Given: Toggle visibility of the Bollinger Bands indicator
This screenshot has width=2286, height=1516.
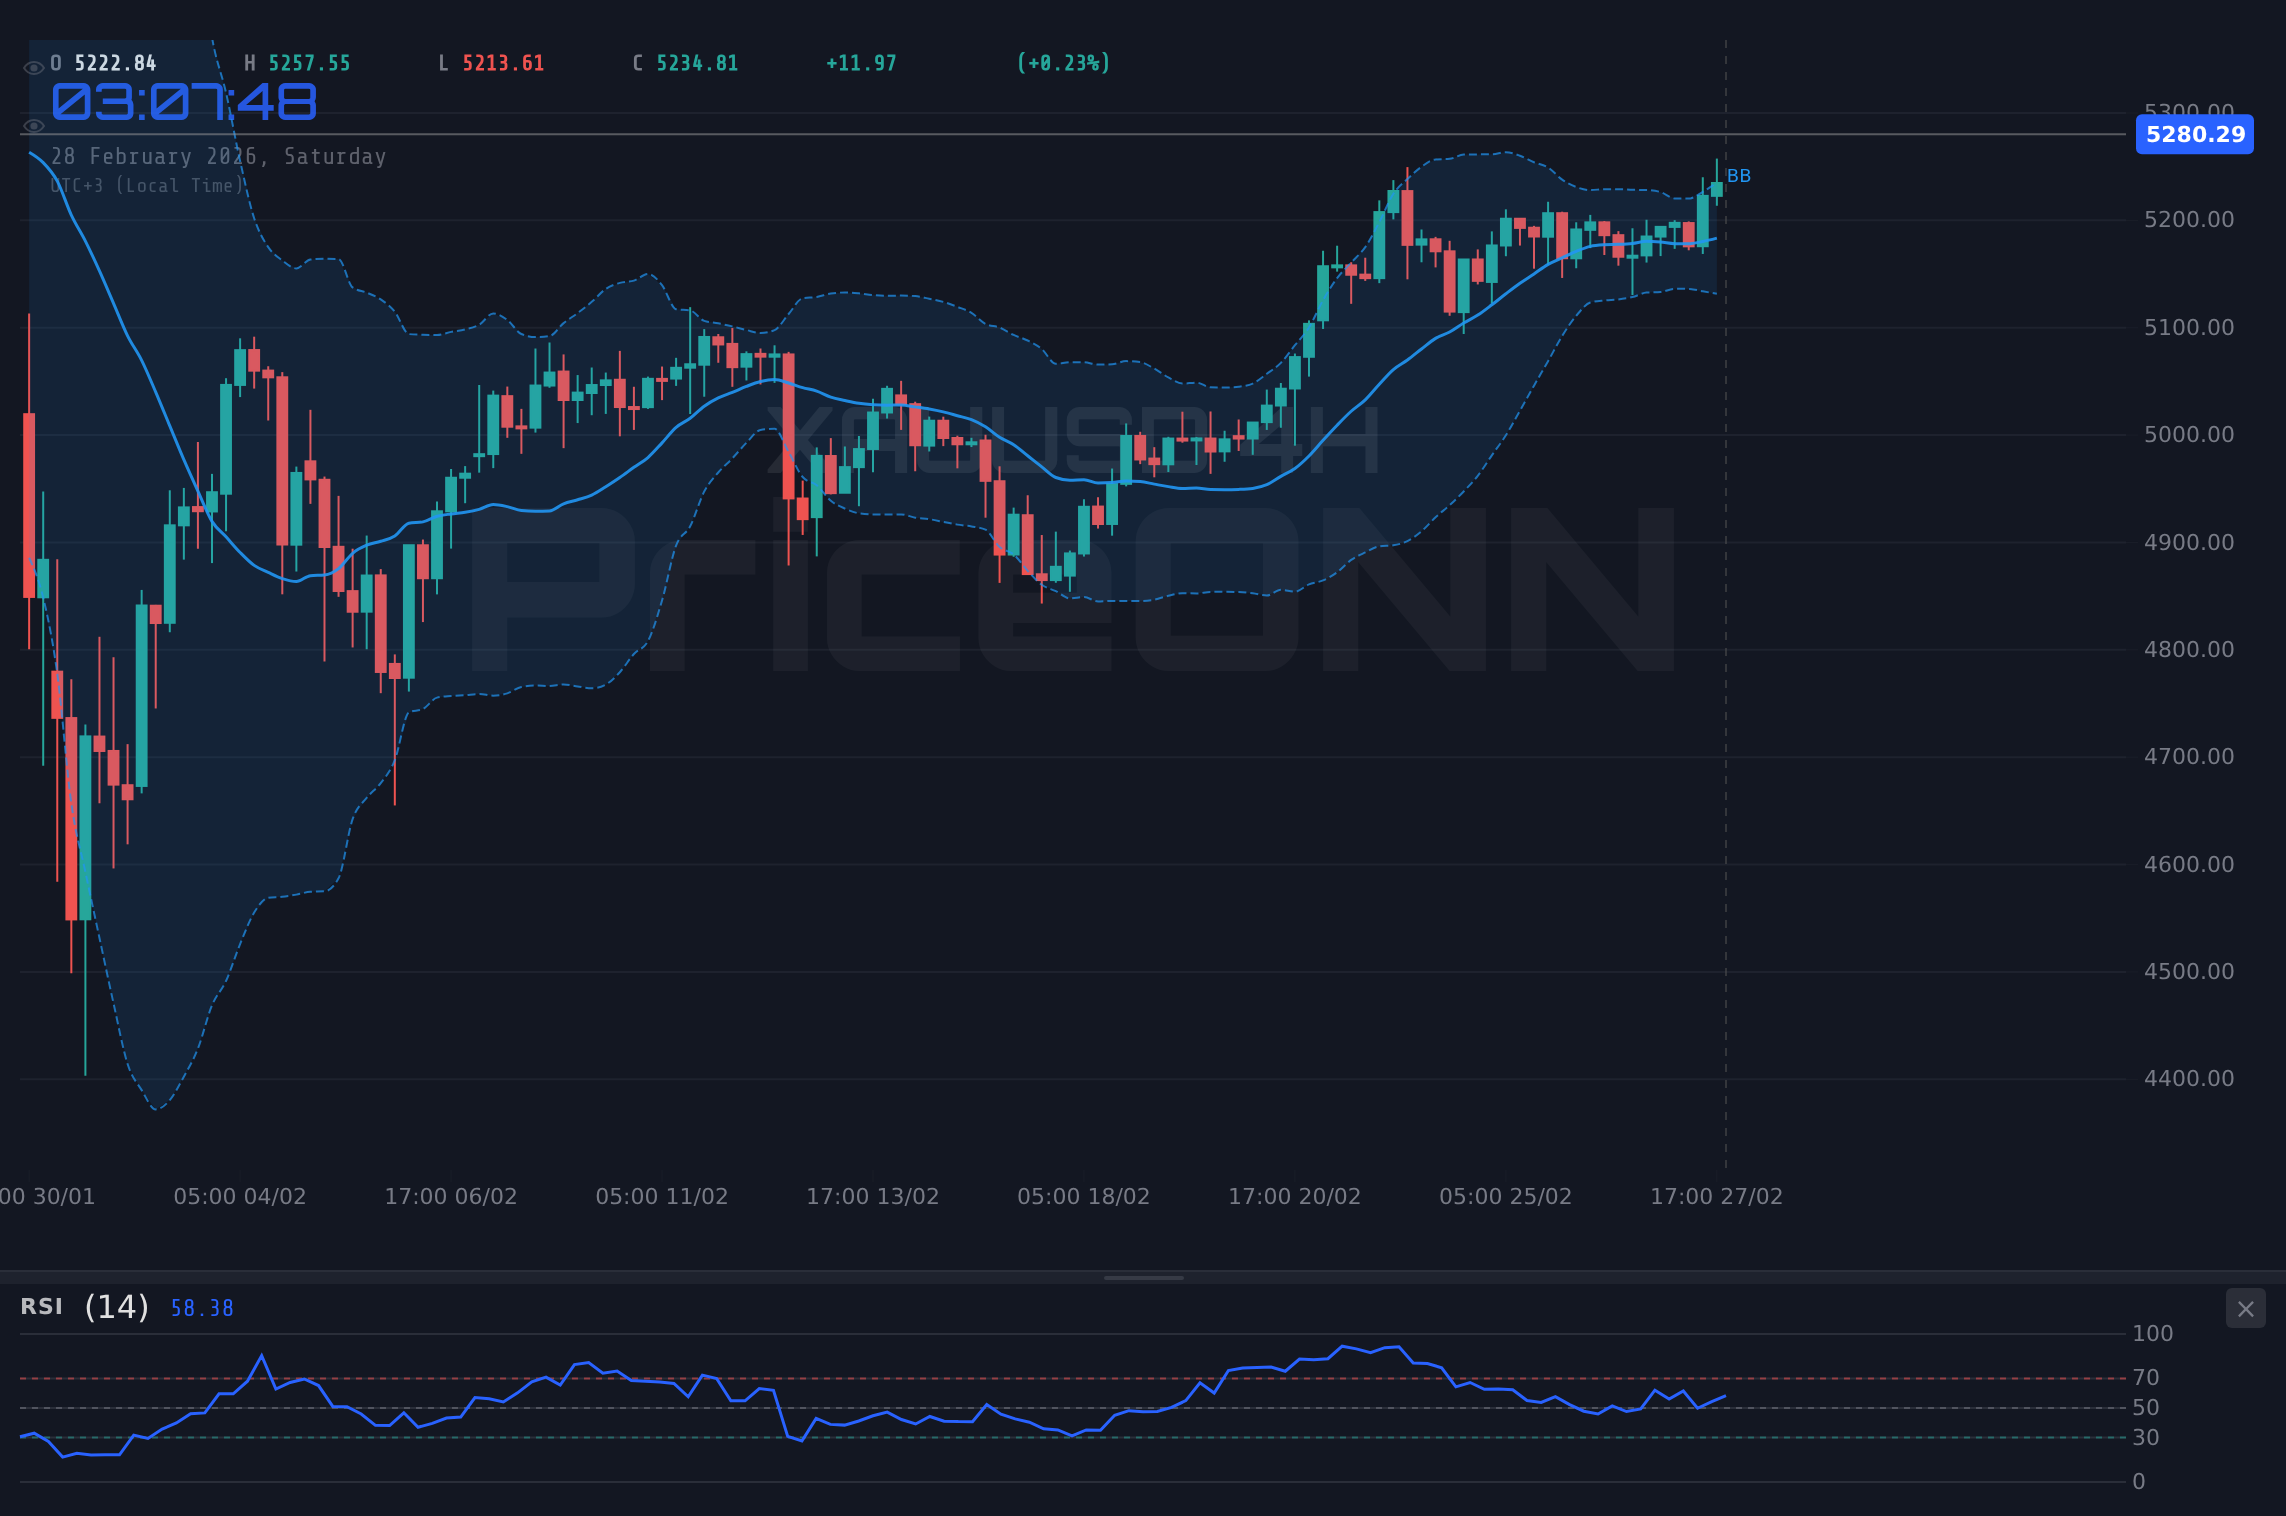Looking at the screenshot, I should [33, 126].
